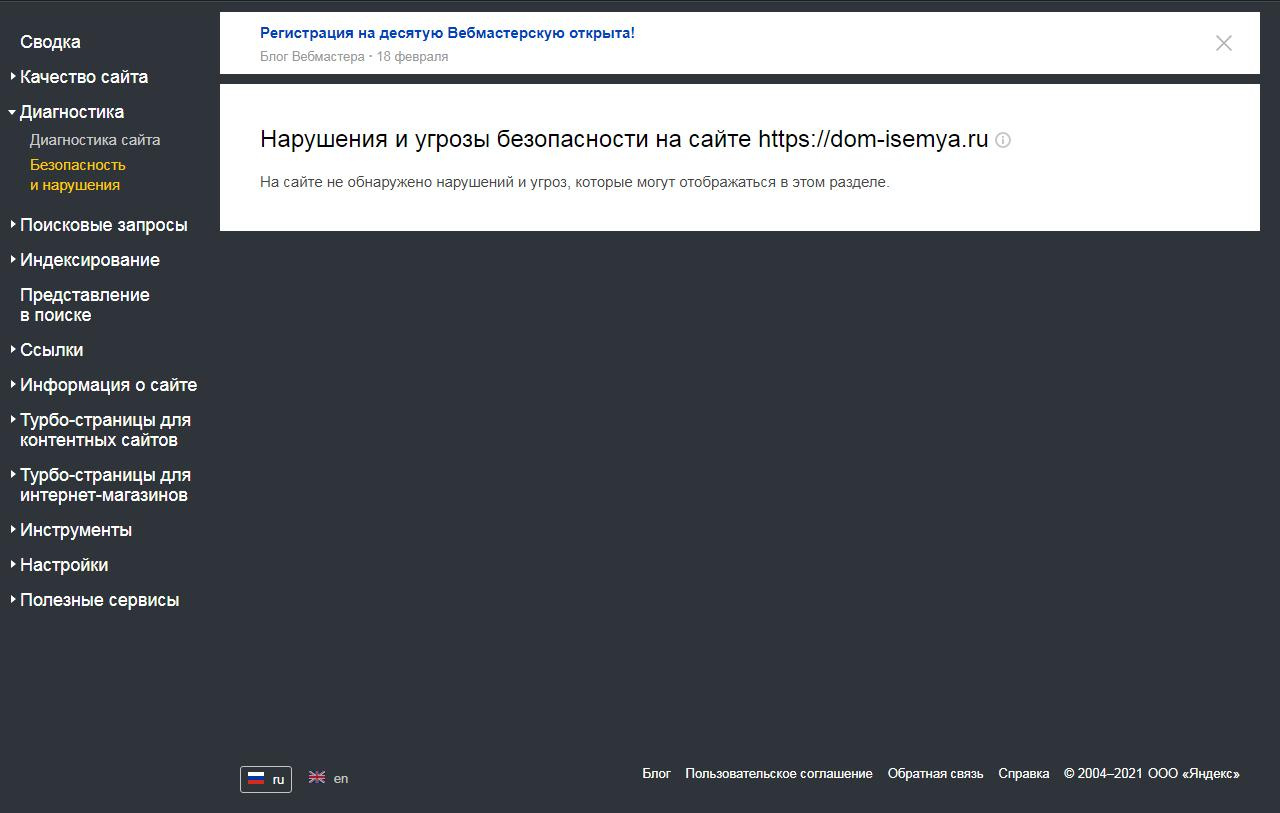Select the Russian flag icon
This screenshot has width=1280, height=813.
point(256,779)
